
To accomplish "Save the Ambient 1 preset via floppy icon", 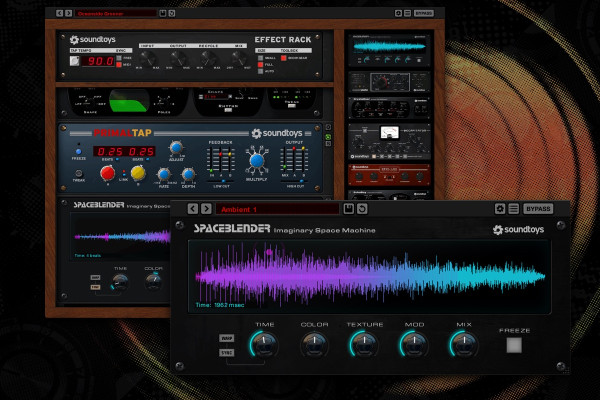I will (x=348, y=209).
